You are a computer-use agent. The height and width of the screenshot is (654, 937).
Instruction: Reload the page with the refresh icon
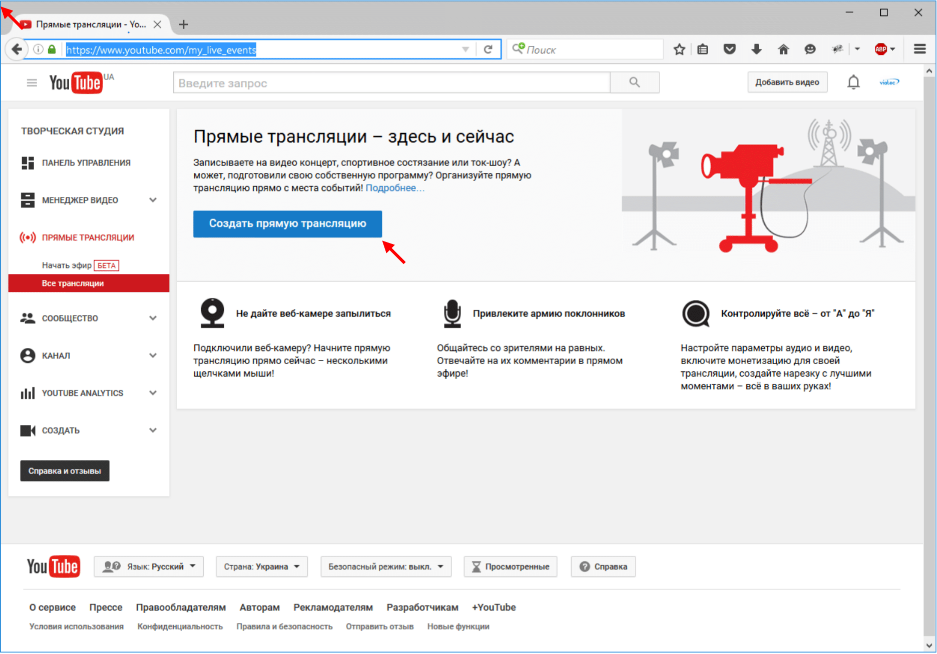tap(488, 50)
